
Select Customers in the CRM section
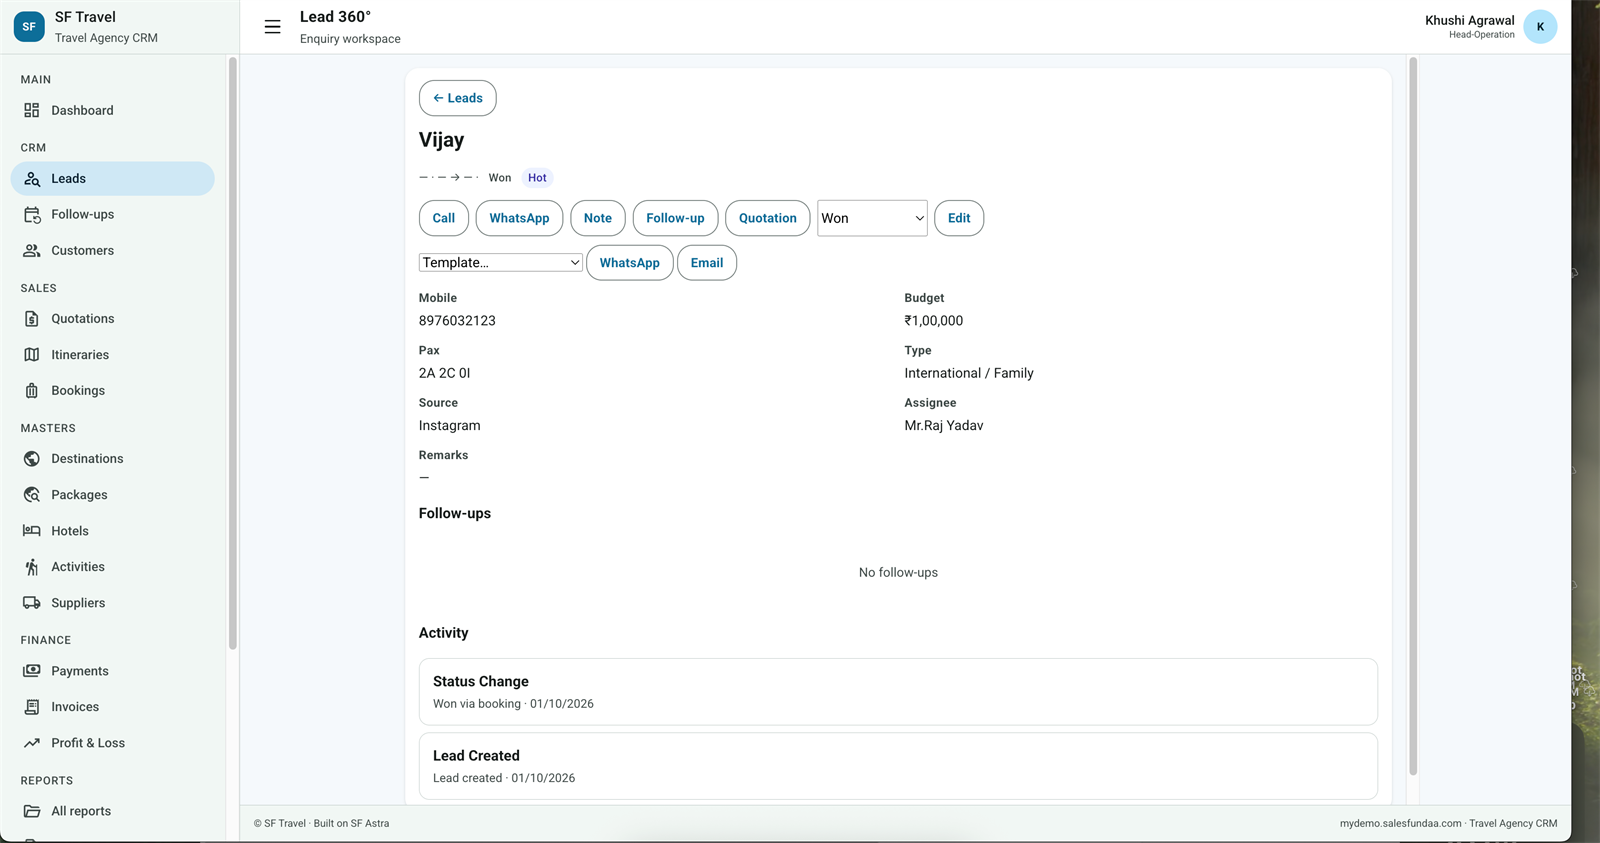point(112,251)
